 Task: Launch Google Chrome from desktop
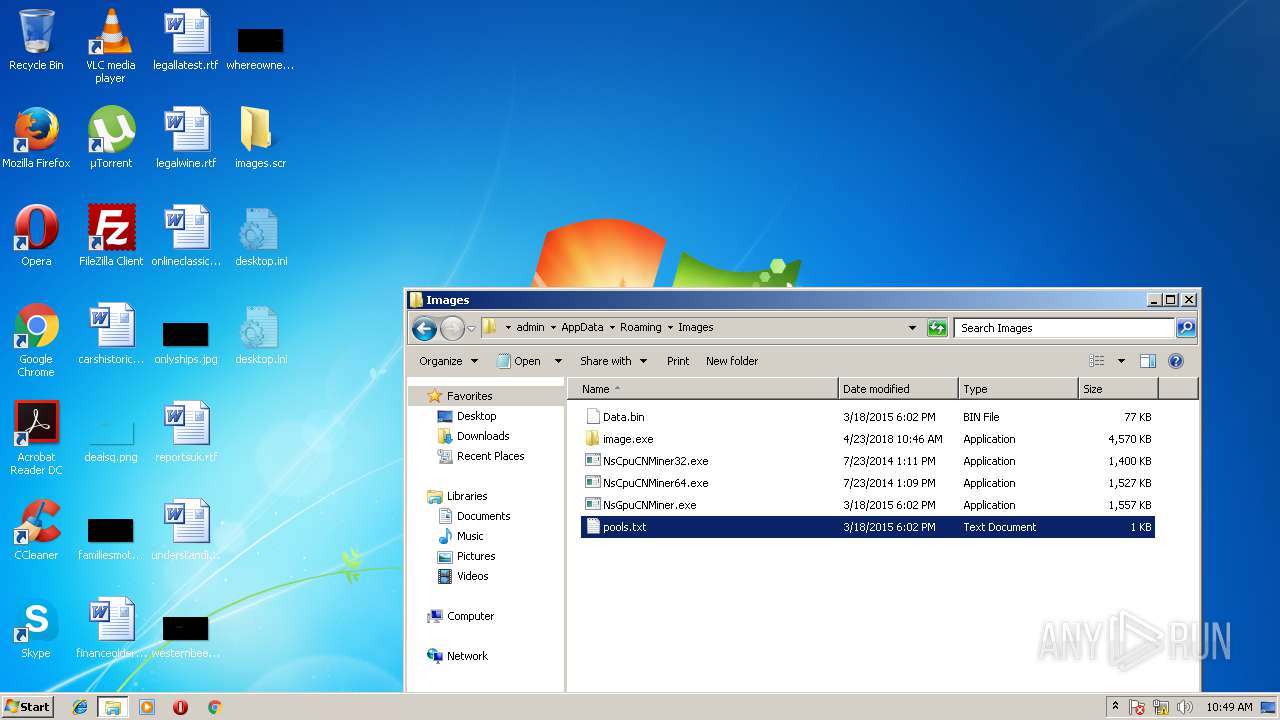point(36,340)
